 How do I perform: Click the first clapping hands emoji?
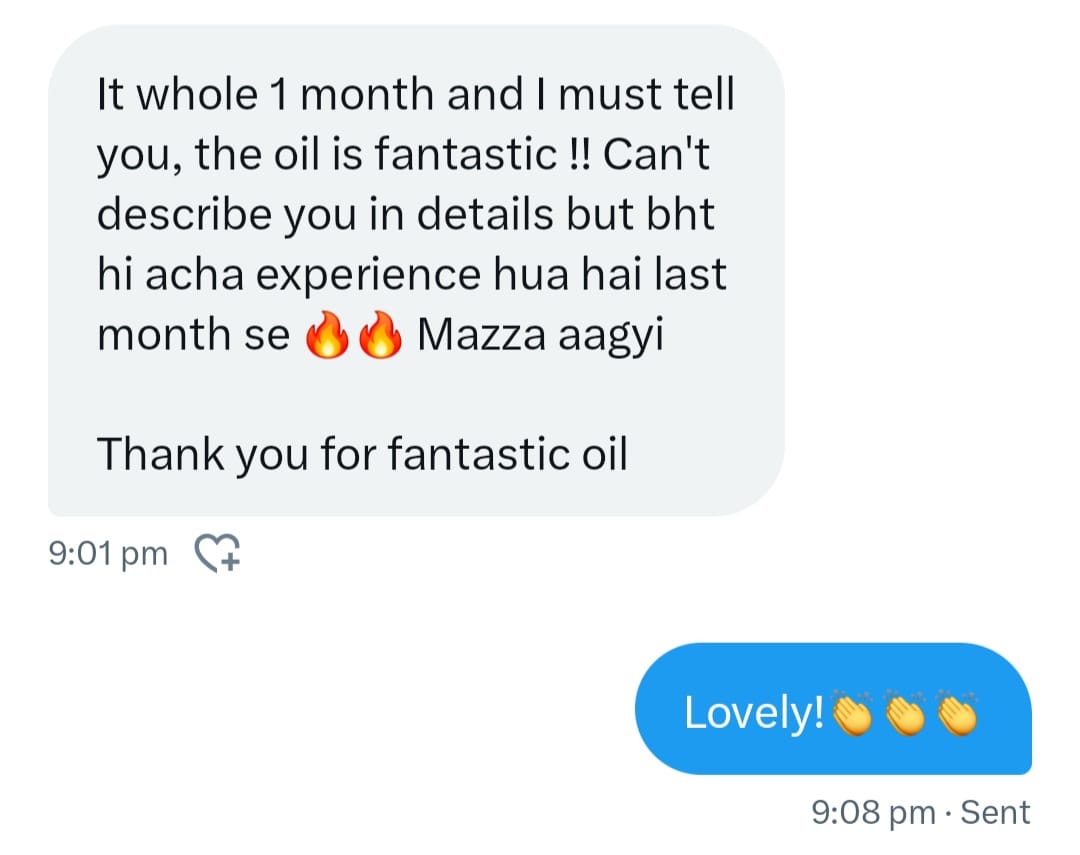853,712
